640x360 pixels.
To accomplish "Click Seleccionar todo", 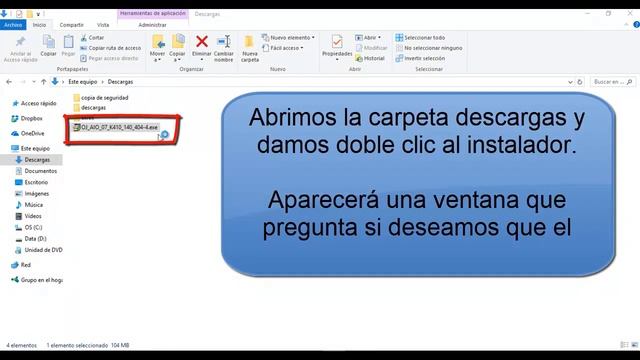I will coord(420,38).
